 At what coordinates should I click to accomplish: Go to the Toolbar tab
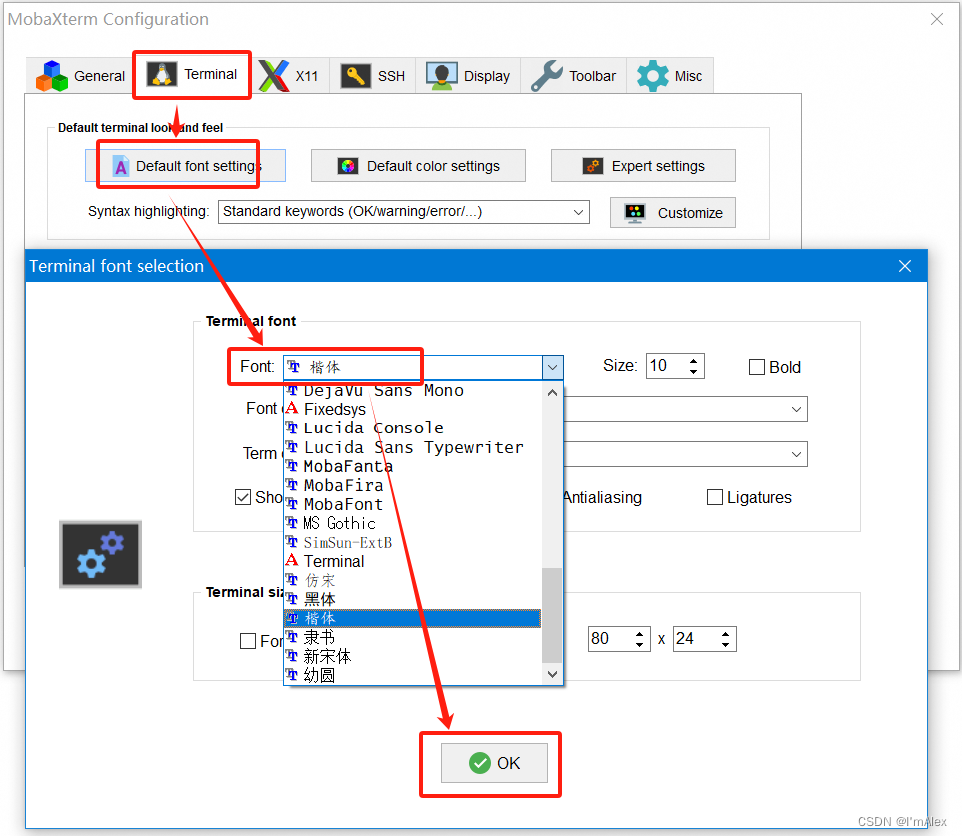click(x=574, y=76)
